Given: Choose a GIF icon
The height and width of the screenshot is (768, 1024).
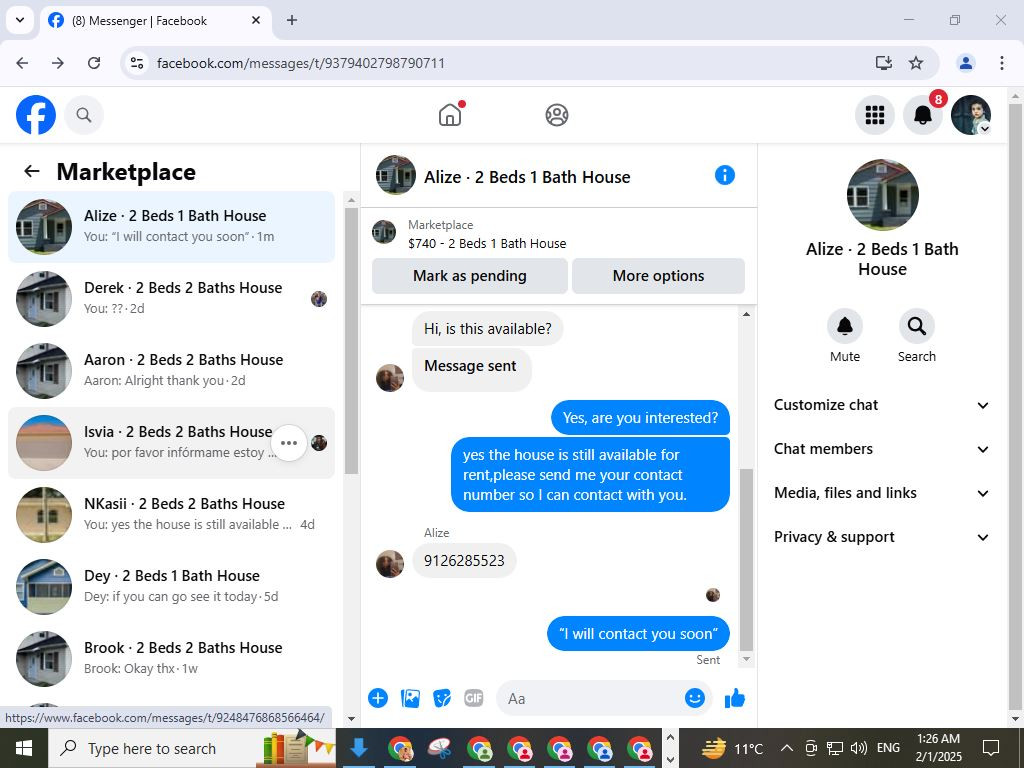Looking at the screenshot, I should [x=474, y=698].
